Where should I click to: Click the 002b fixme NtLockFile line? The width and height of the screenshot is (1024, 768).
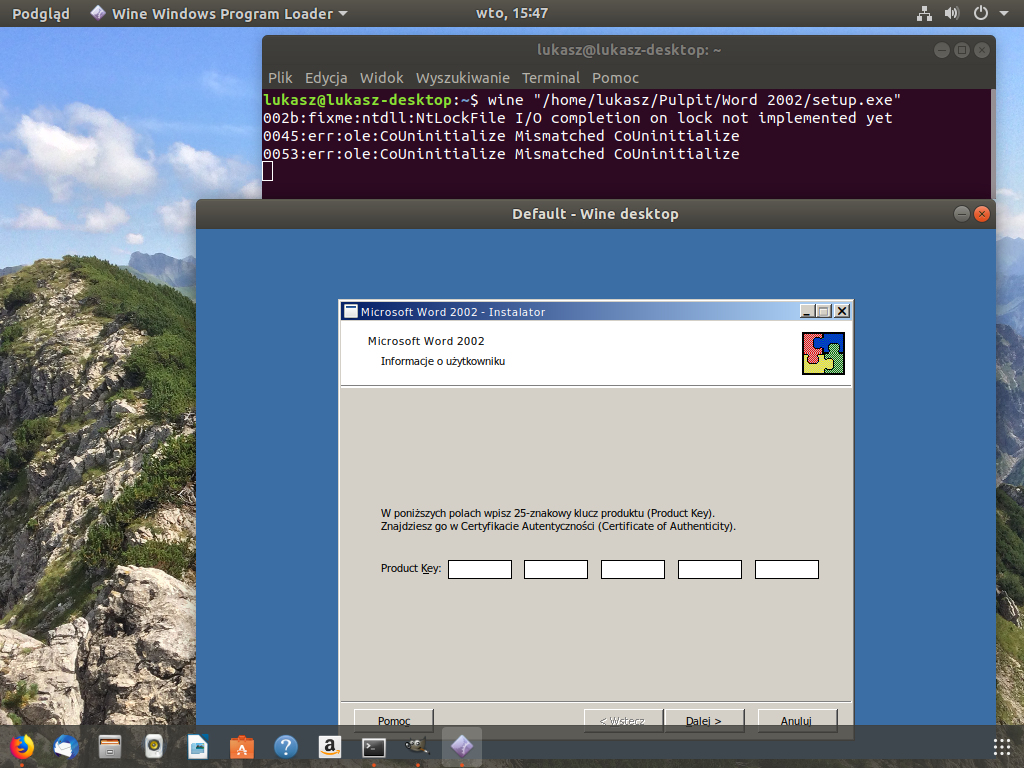(577, 118)
